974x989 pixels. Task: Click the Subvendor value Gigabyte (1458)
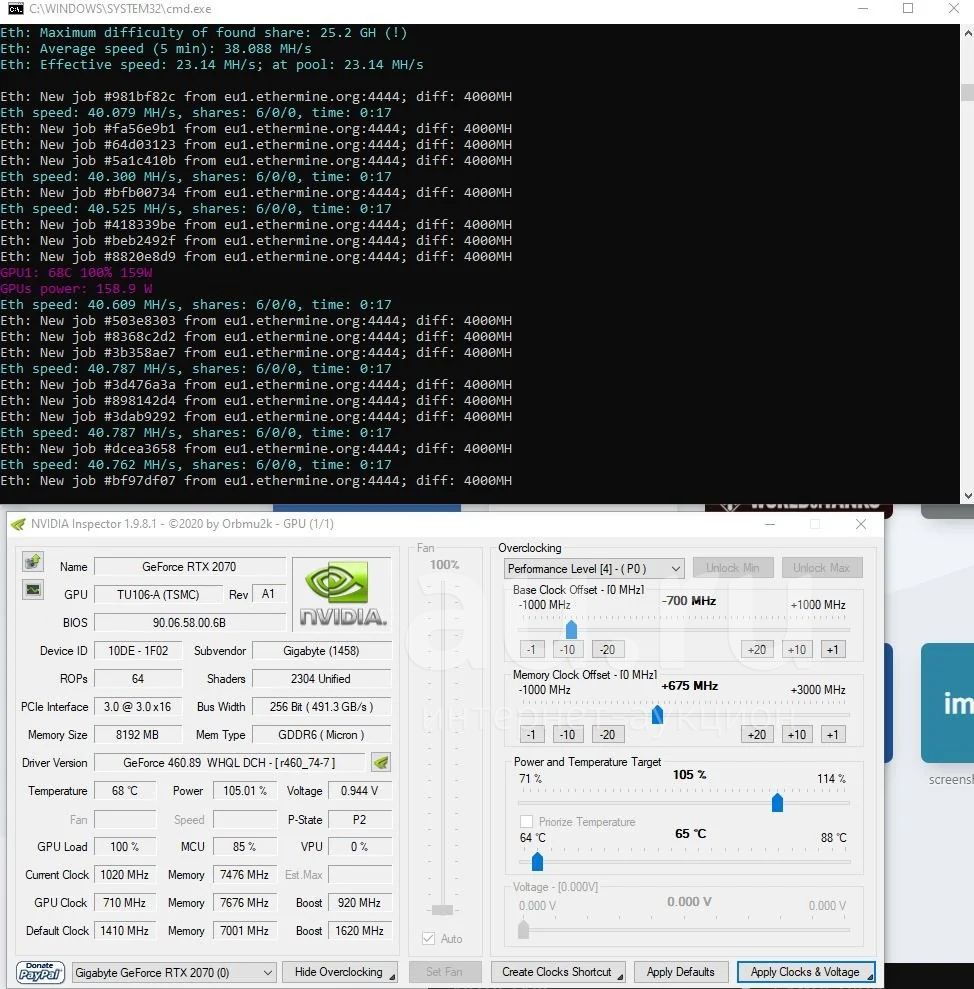tap(321, 651)
